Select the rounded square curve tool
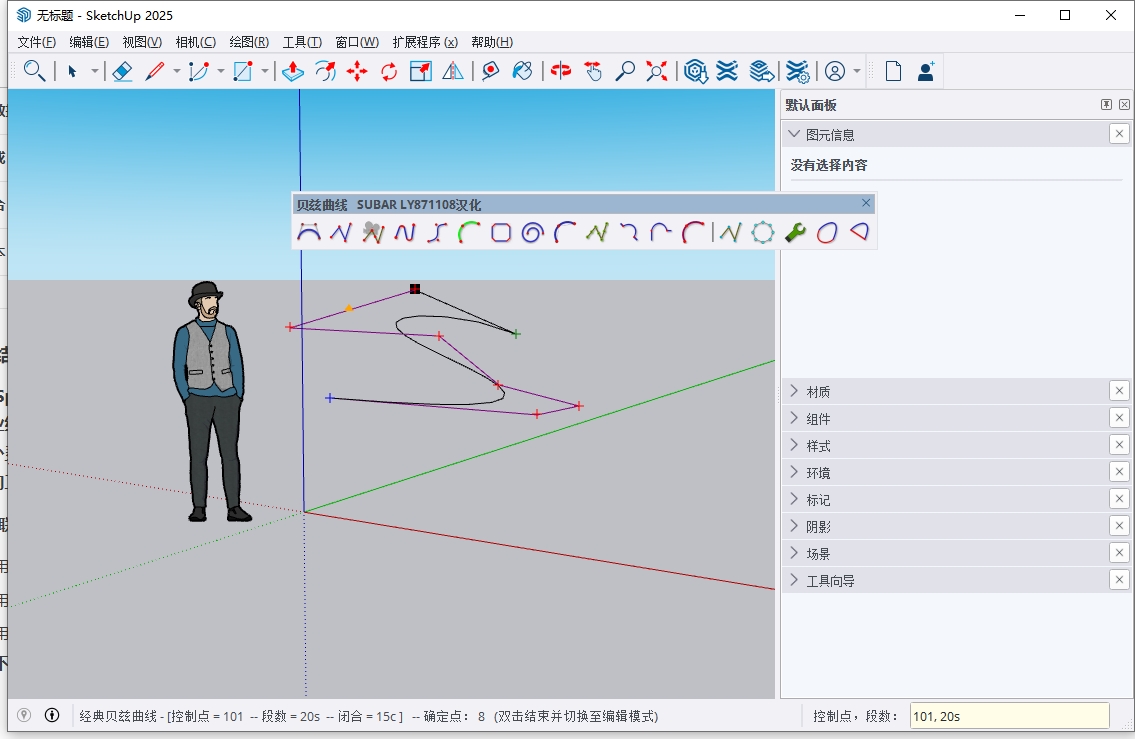Image resolution: width=1135 pixels, height=739 pixels. pos(500,232)
